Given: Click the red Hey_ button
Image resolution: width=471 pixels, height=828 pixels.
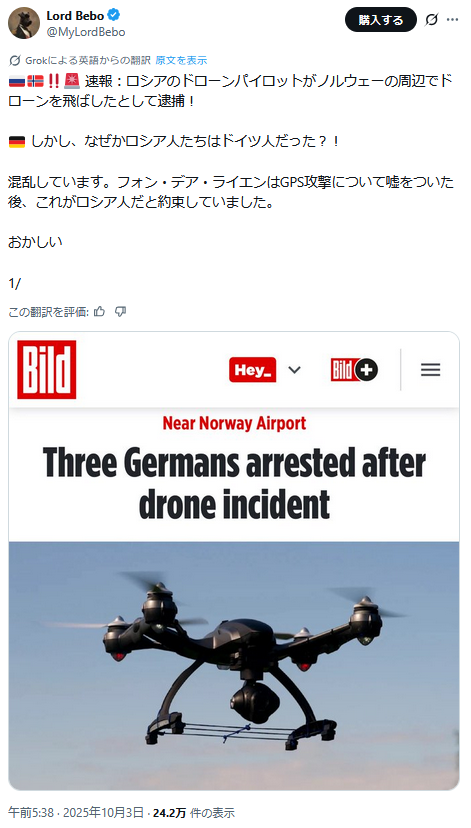Looking at the screenshot, I should click(252, 370).
